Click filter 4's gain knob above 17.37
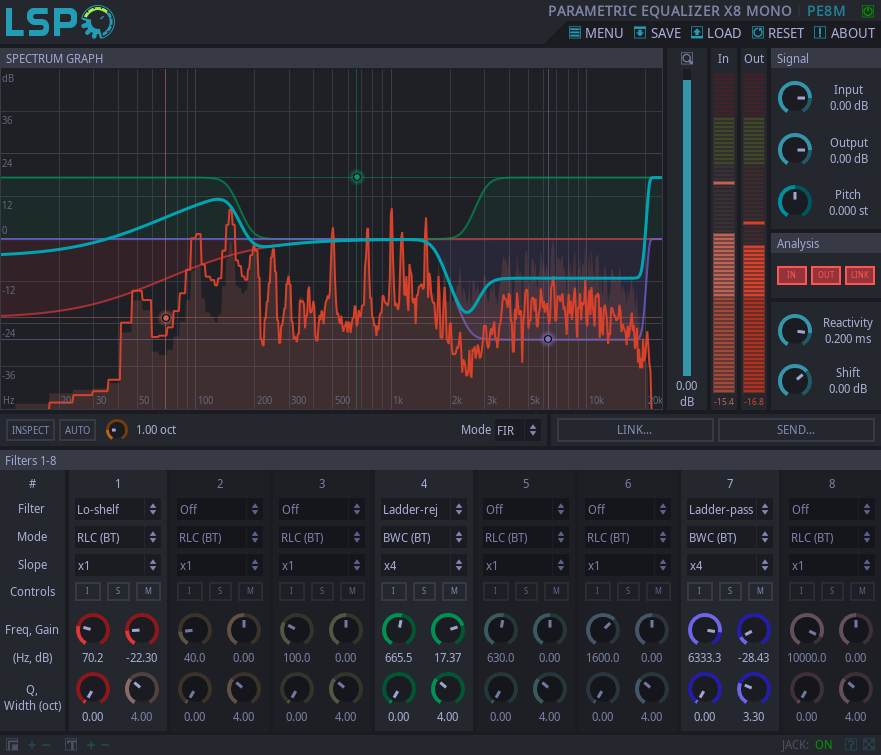Screen dimensions: 881x755 pos(448,630)
